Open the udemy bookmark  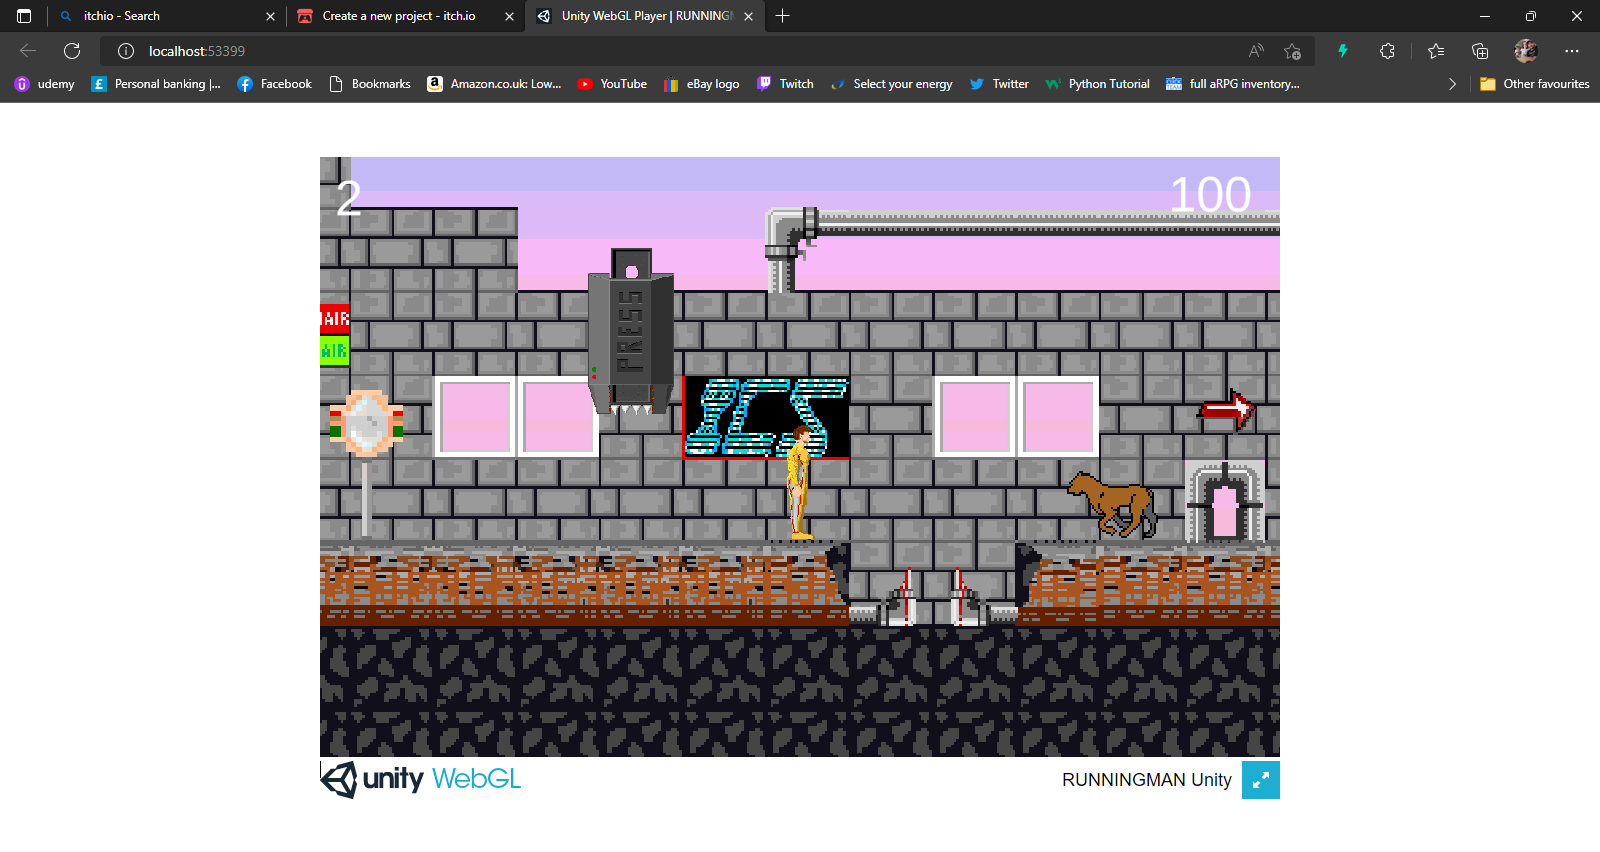click(x=45, y=84)
